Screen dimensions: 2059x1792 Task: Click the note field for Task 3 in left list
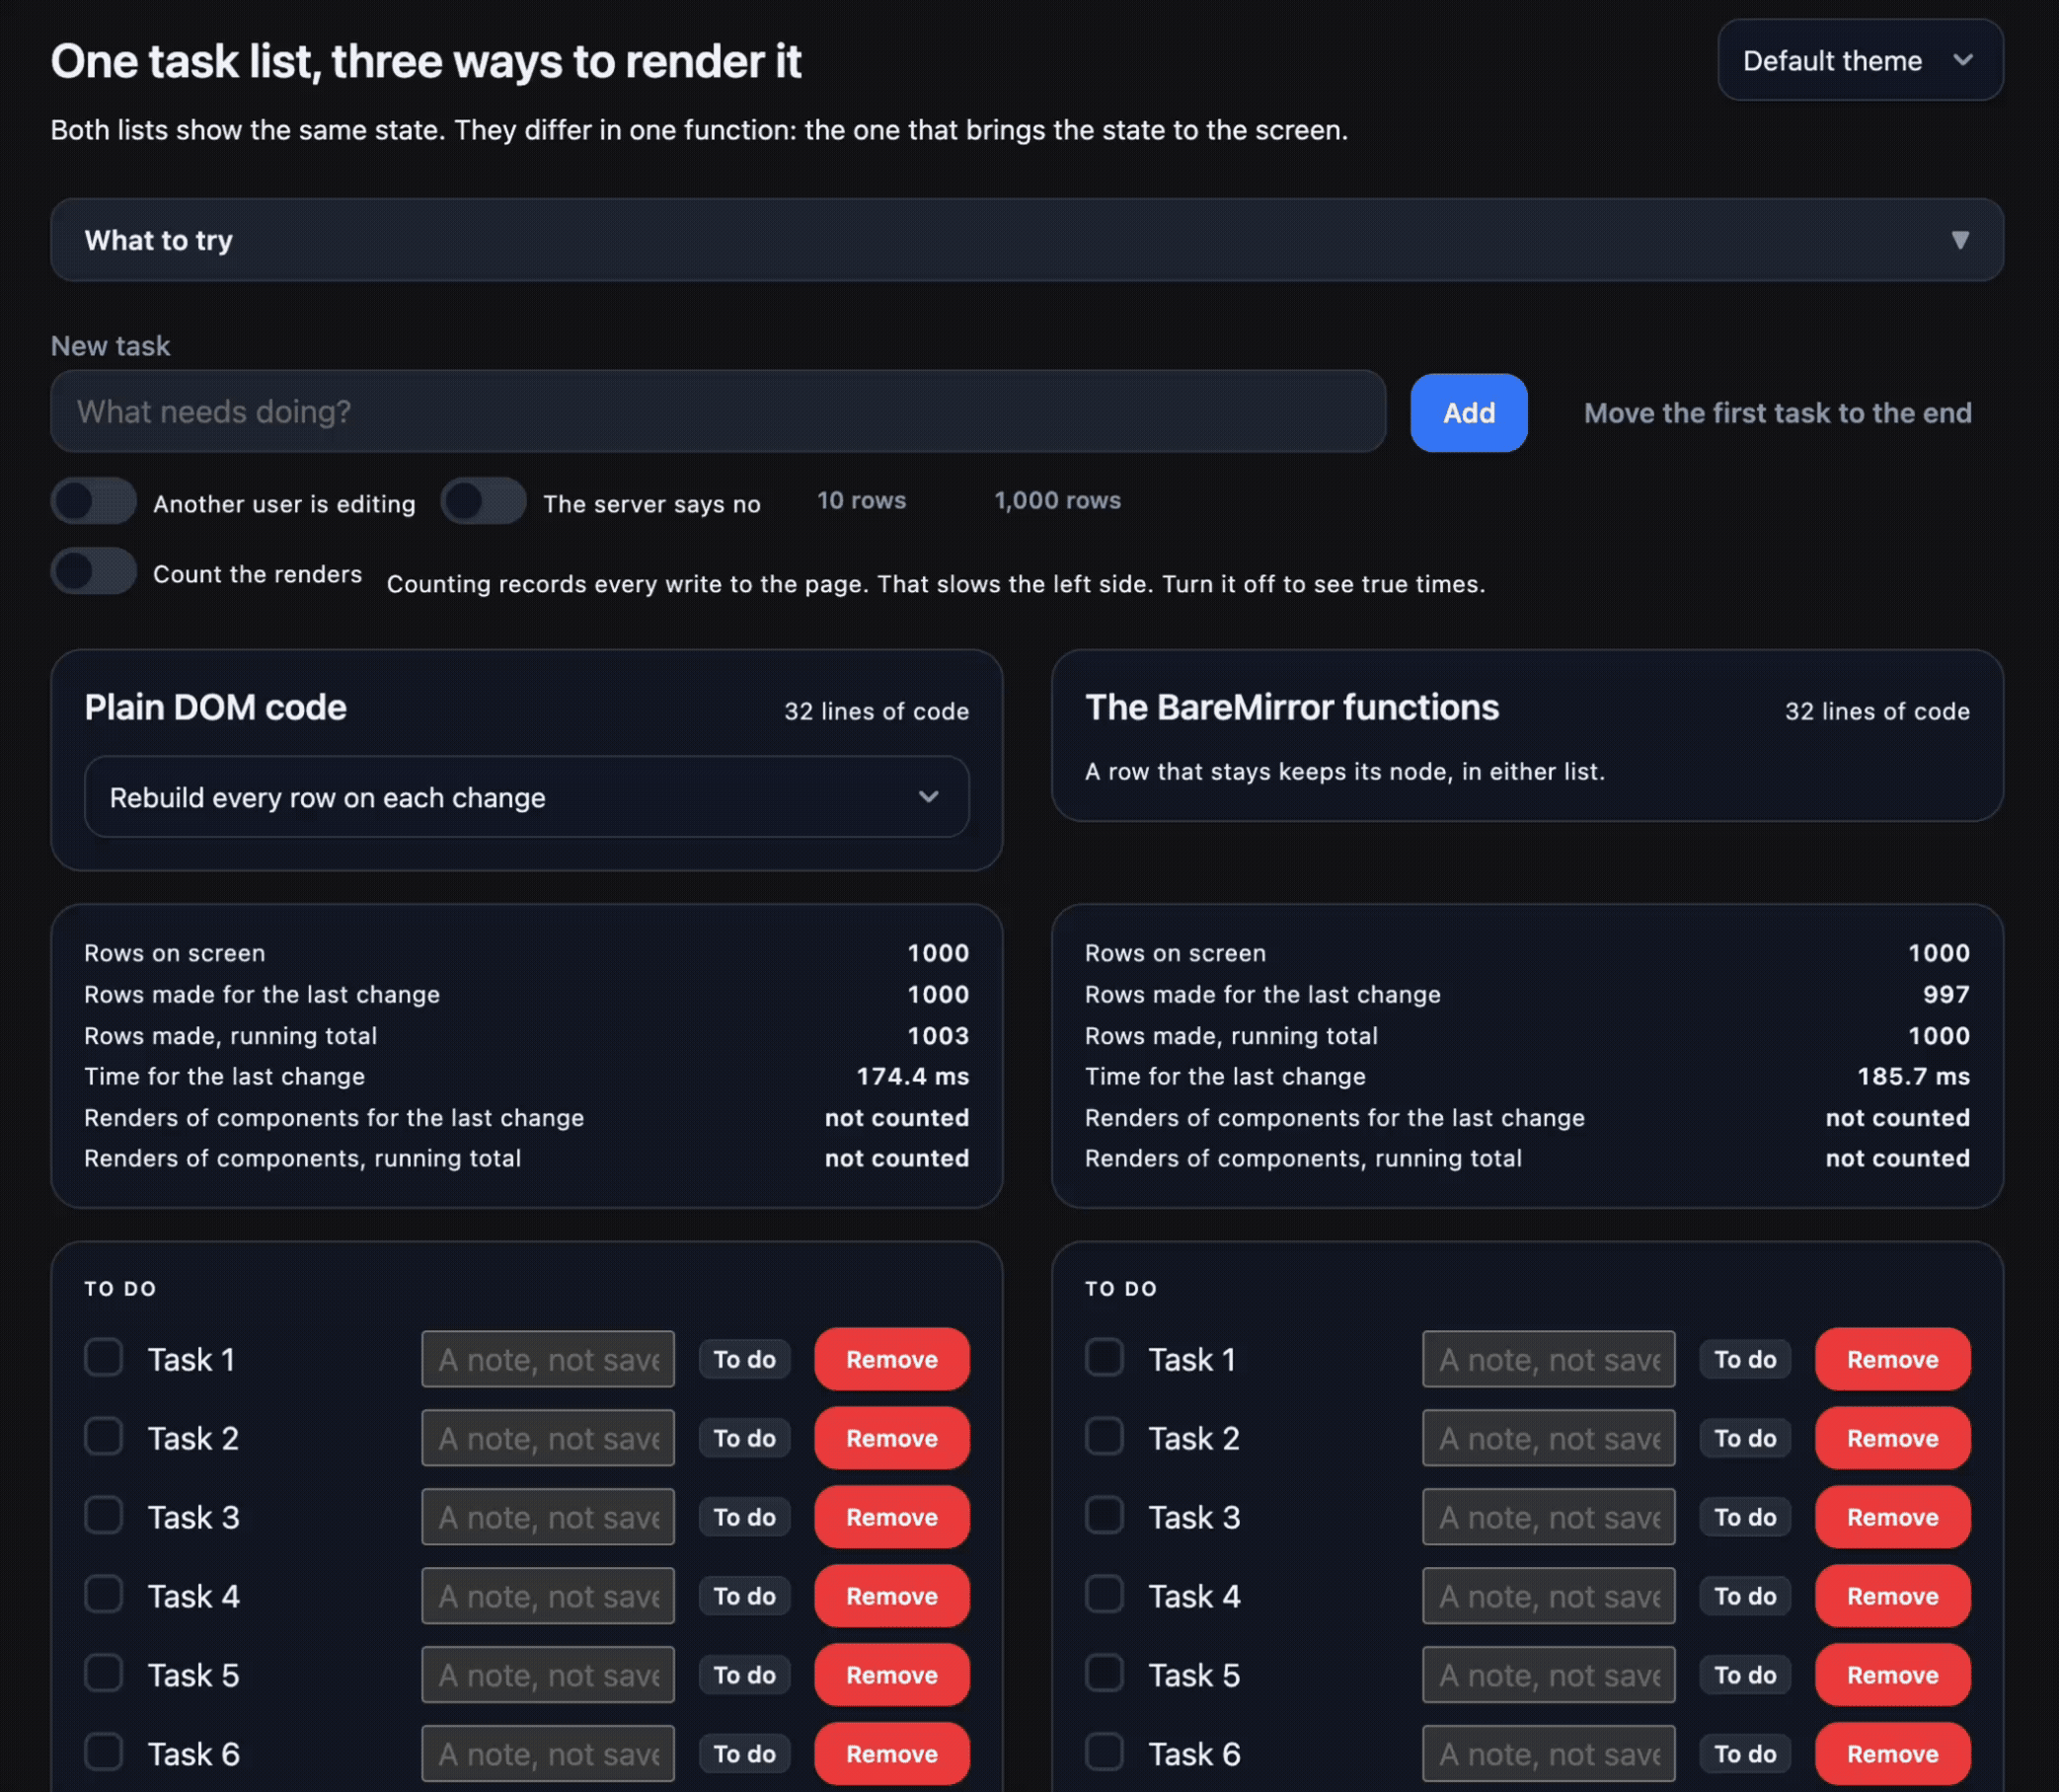(x=548, y=1517)
